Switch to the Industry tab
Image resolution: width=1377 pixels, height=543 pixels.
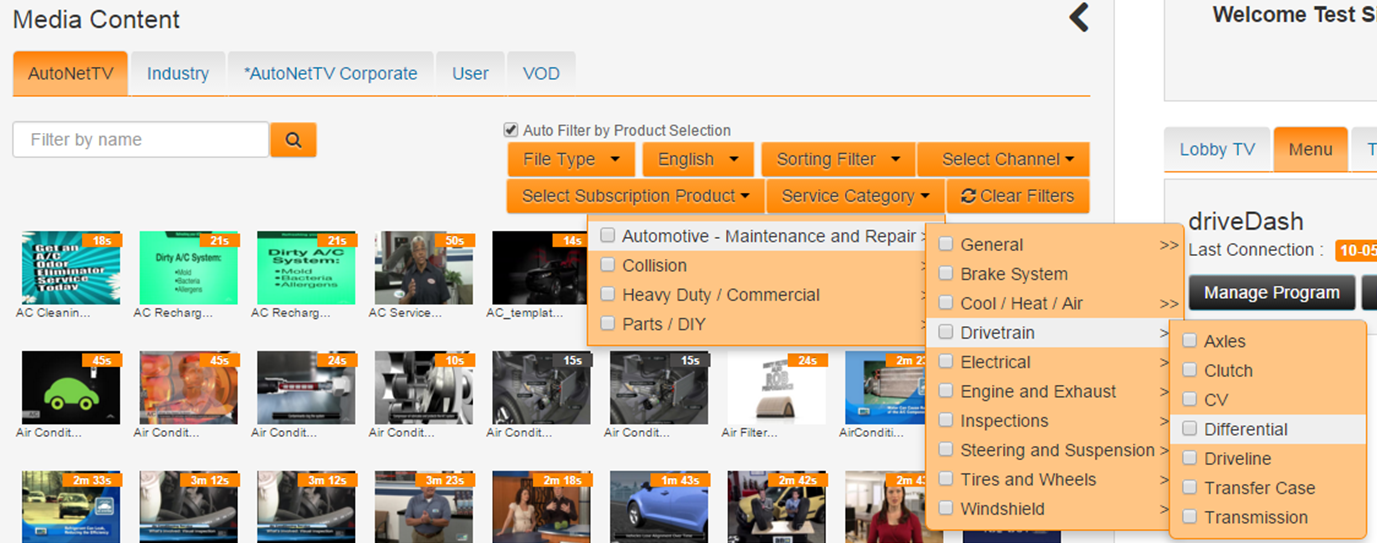178,74
